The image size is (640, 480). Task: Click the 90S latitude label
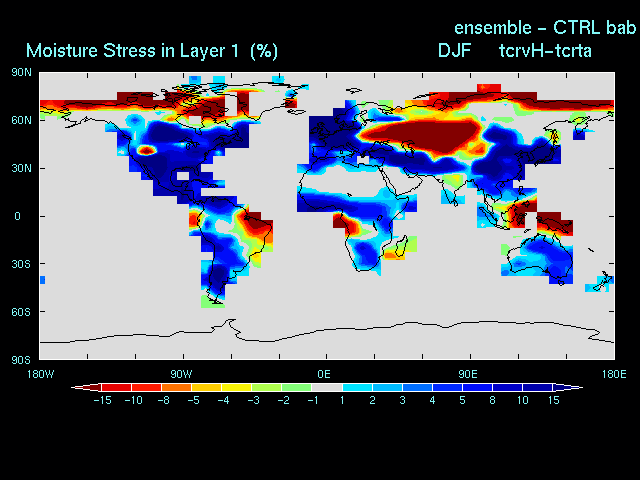click(x=21, y=360)
